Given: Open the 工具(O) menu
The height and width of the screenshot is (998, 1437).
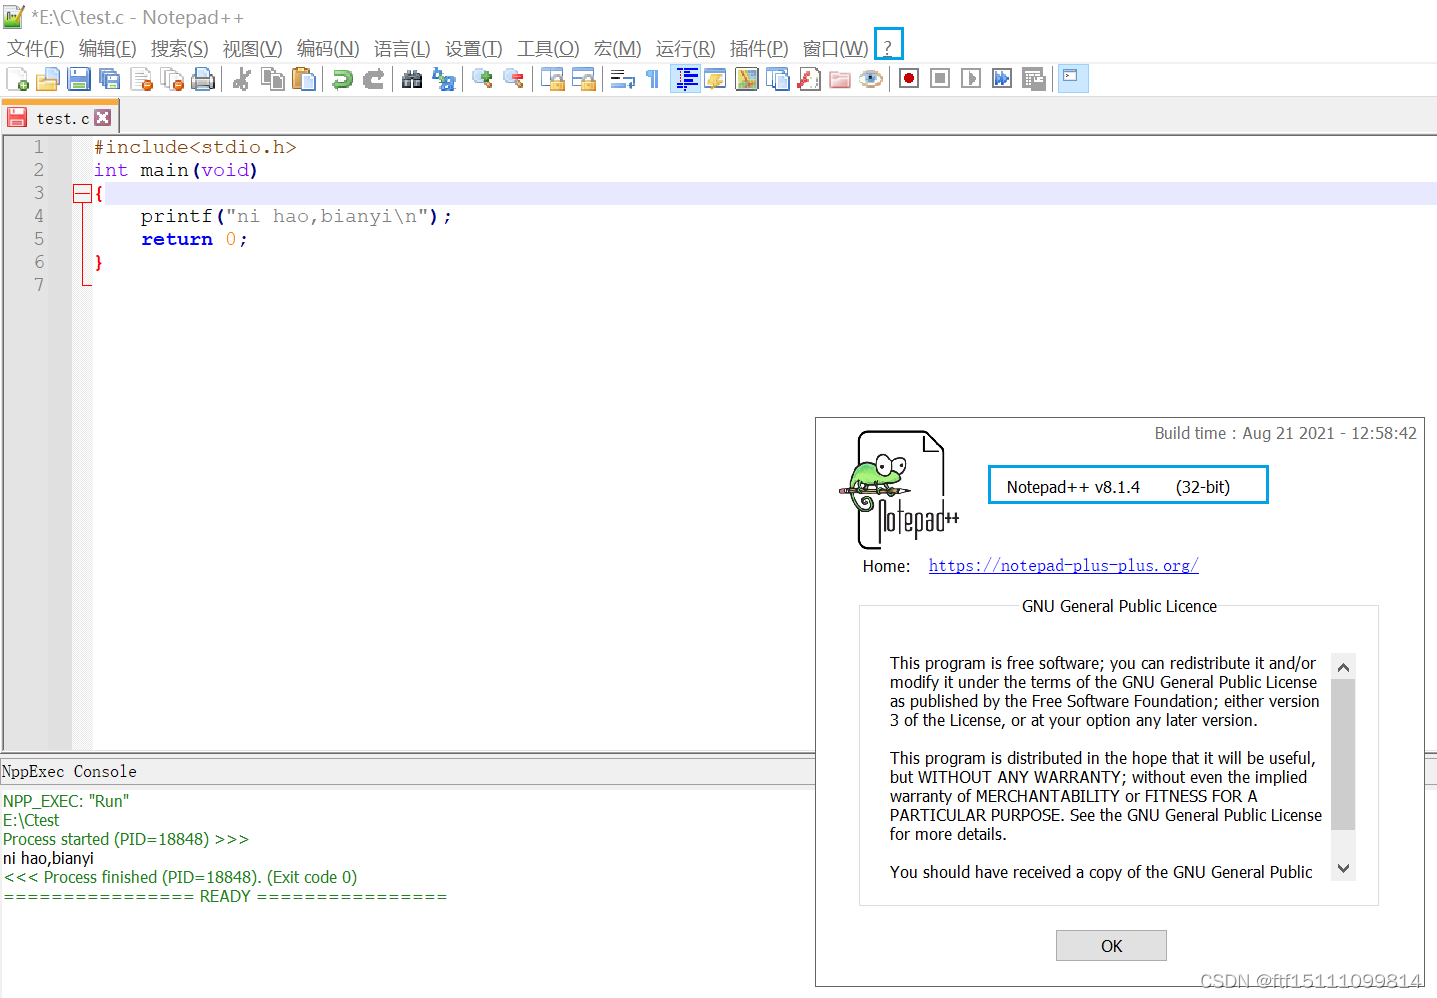Looking at the screenshot, I should click(x=548, y=49).
